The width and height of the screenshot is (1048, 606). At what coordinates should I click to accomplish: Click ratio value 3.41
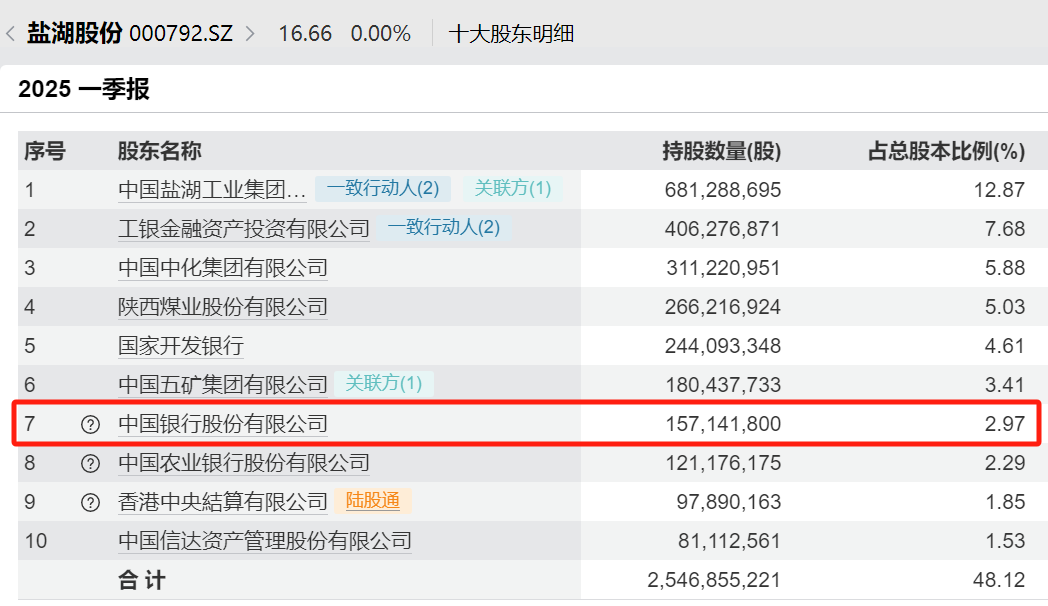point(1005,385)
